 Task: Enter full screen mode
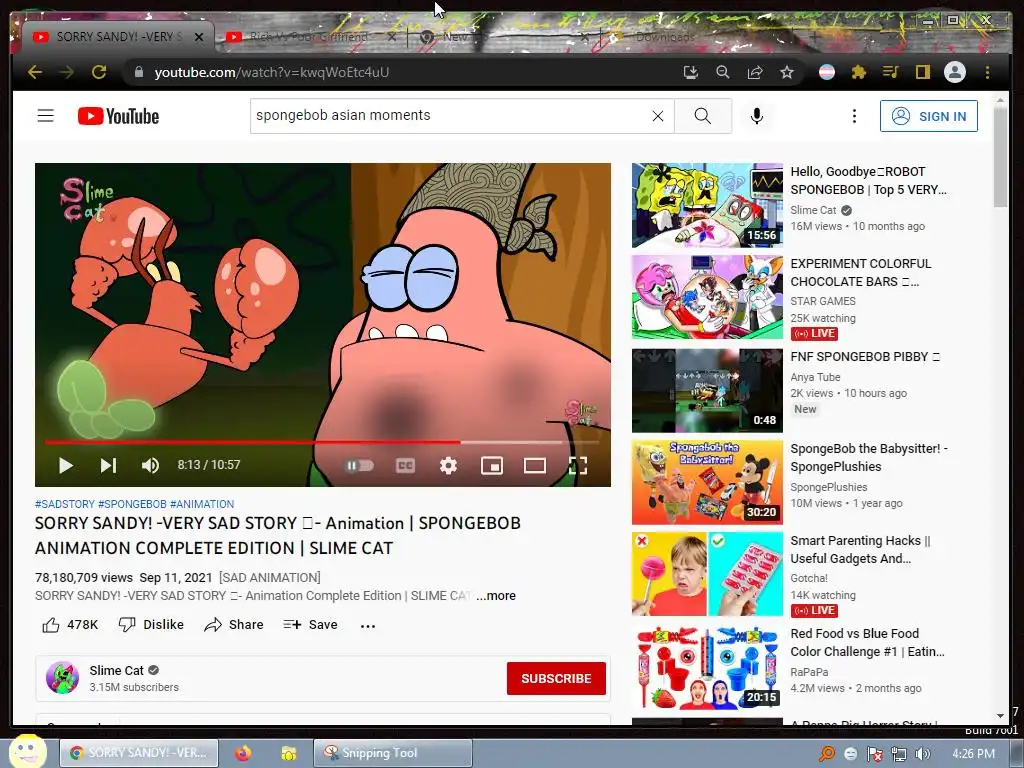[x=578, y=465]
